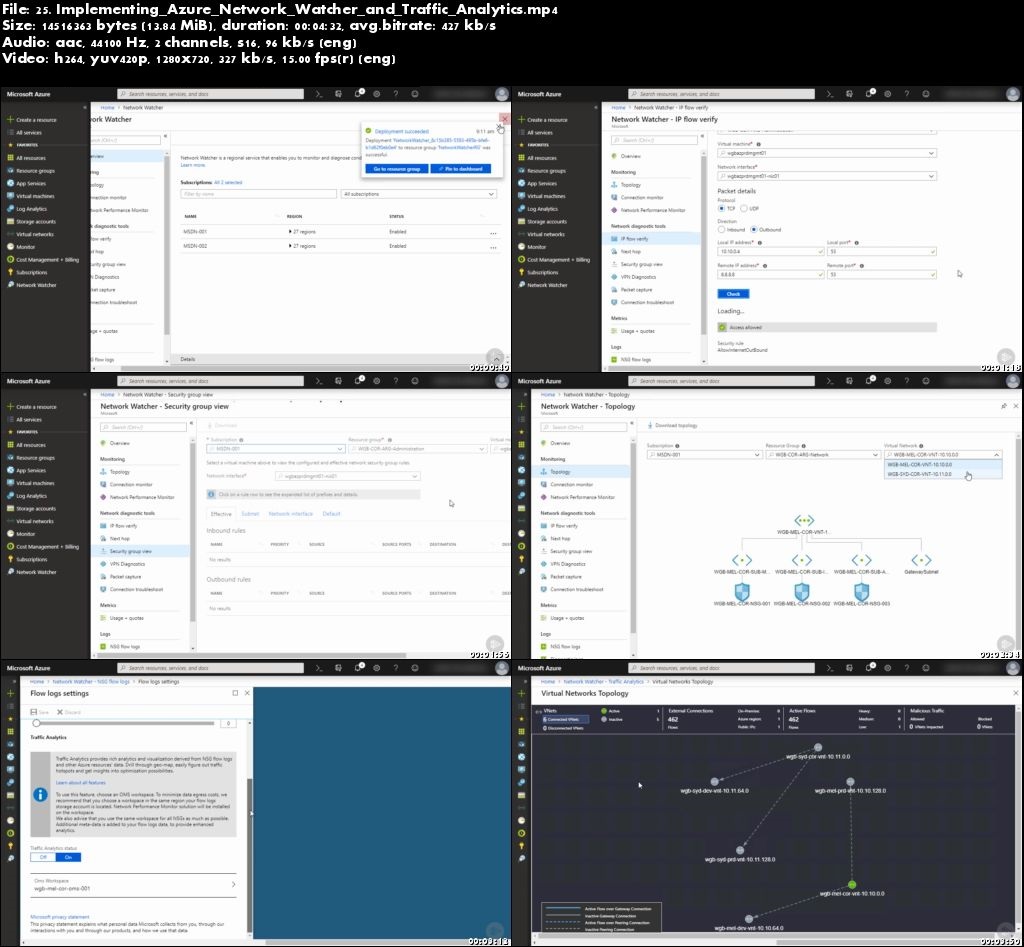
Task: Open the Oms Workspace chevron in Flow logs settings
Action: coord(234,885)
